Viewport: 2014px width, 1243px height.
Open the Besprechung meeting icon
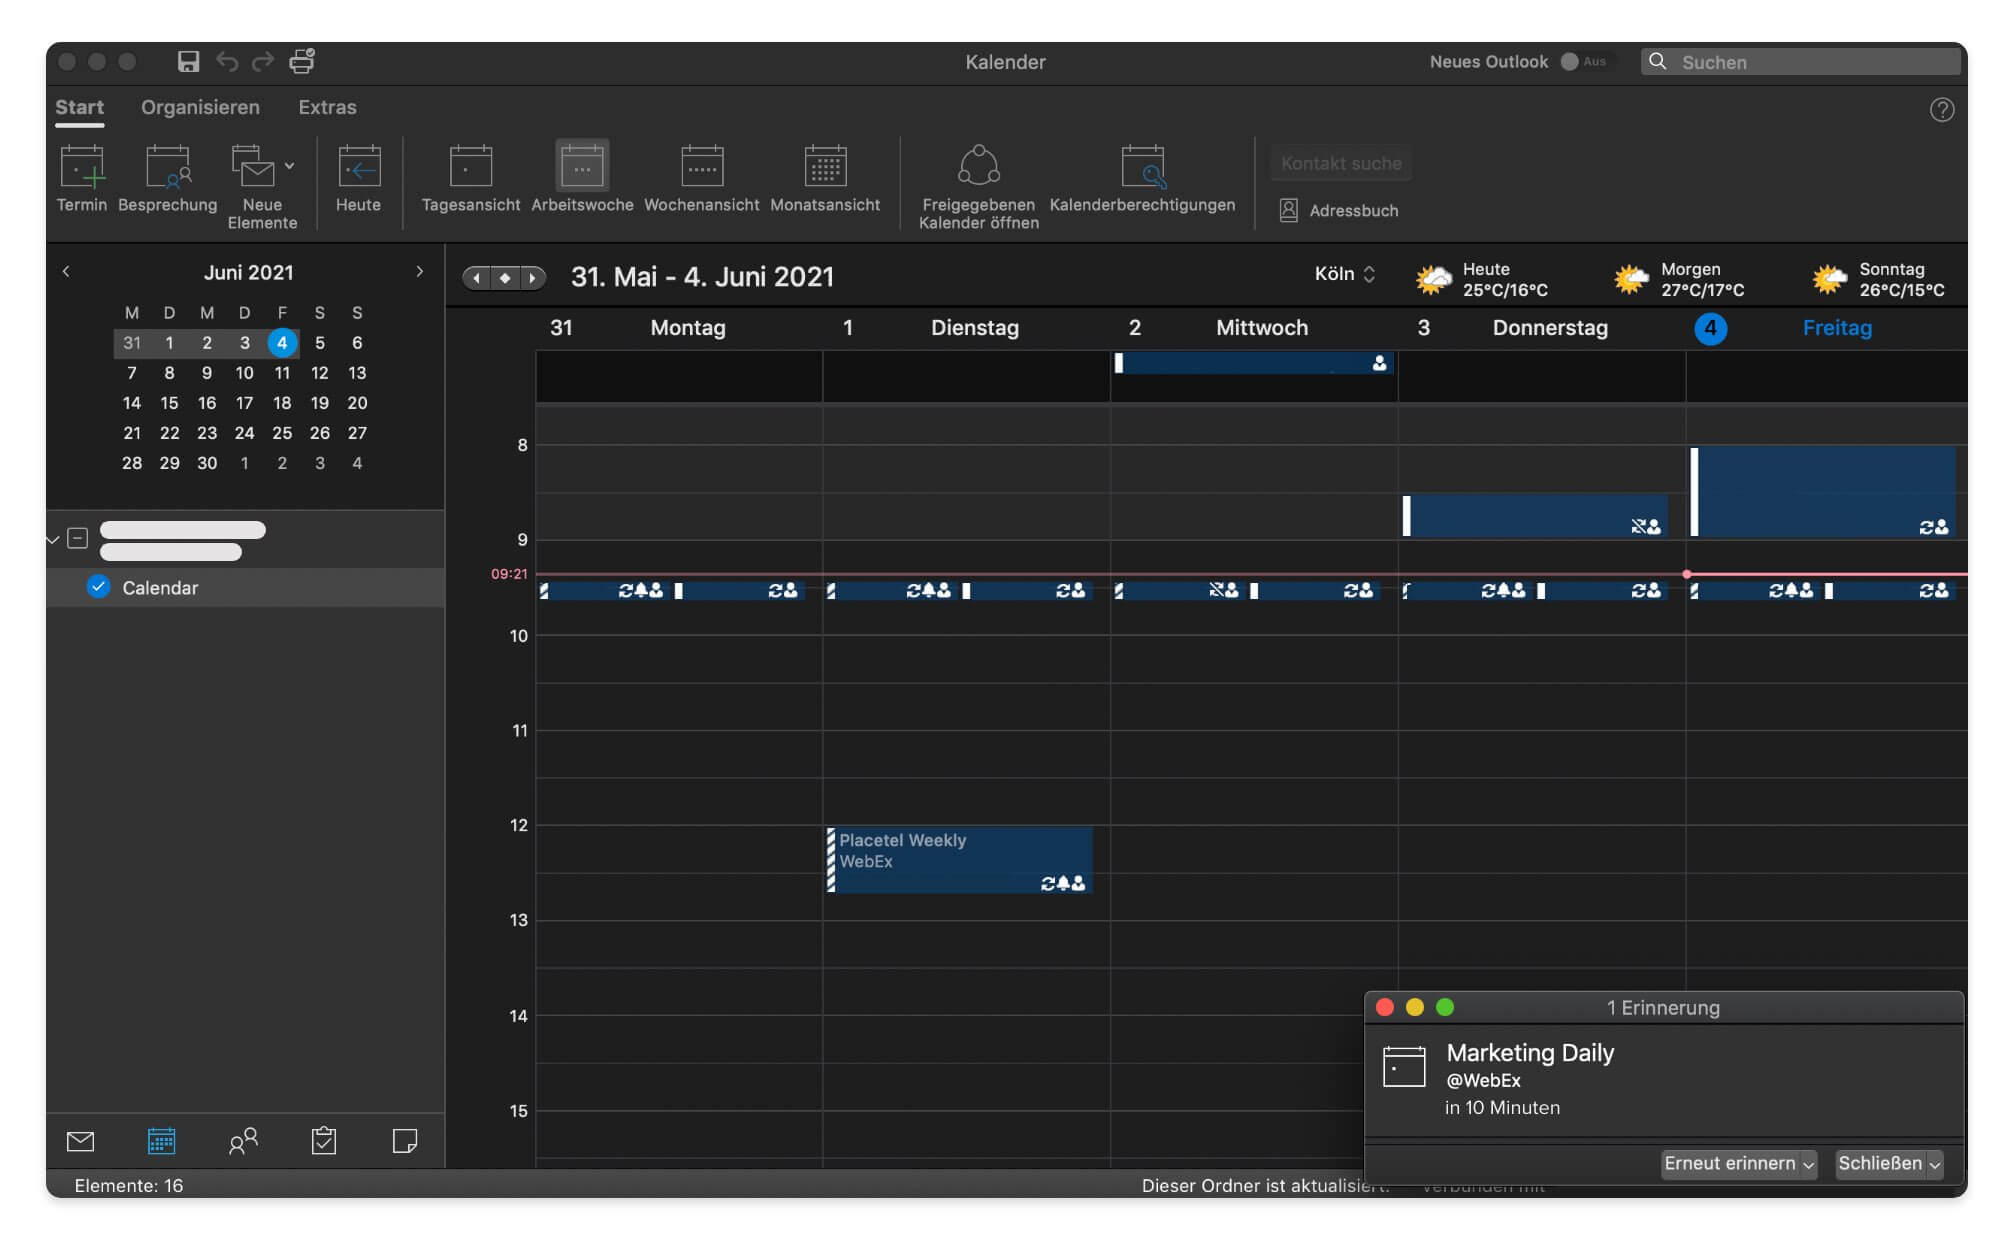tap(167, 167)
